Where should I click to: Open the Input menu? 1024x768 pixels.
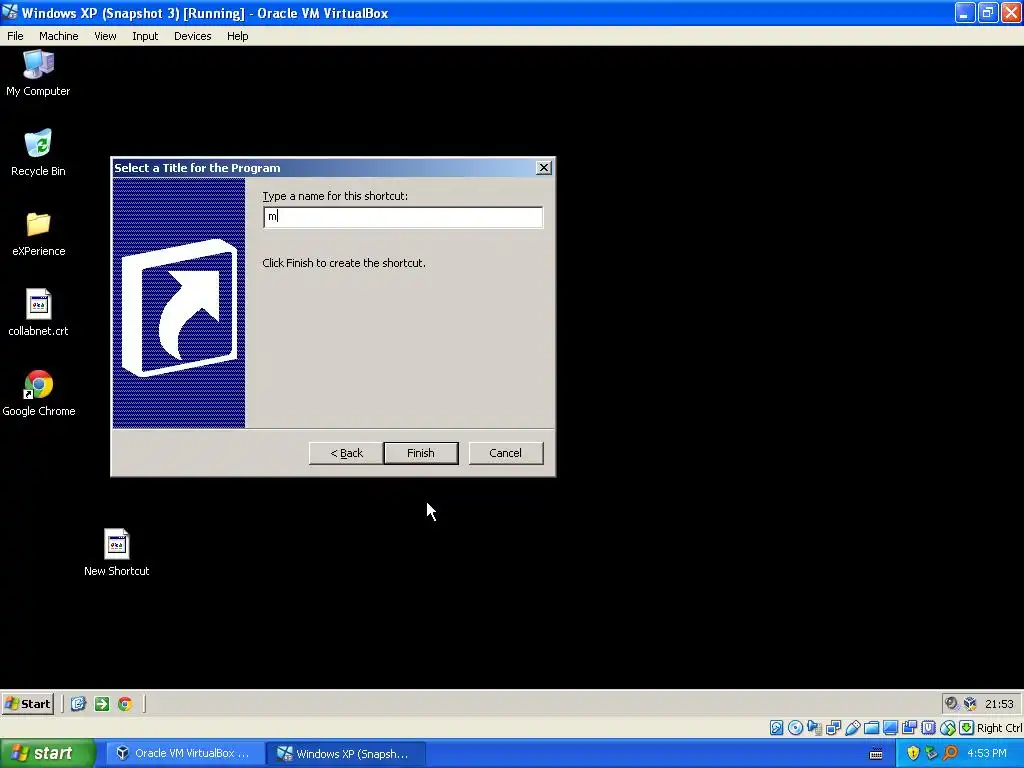pos(145,36)
